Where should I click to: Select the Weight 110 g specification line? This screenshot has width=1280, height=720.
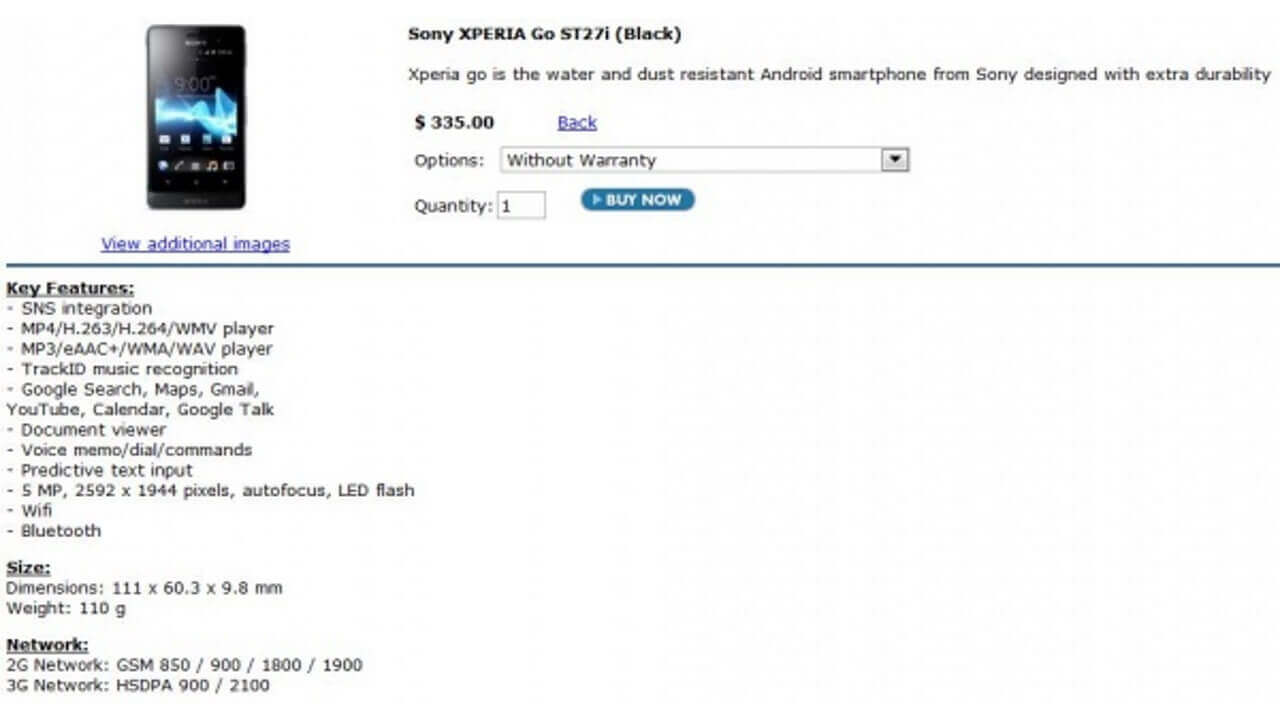(65, 608)
